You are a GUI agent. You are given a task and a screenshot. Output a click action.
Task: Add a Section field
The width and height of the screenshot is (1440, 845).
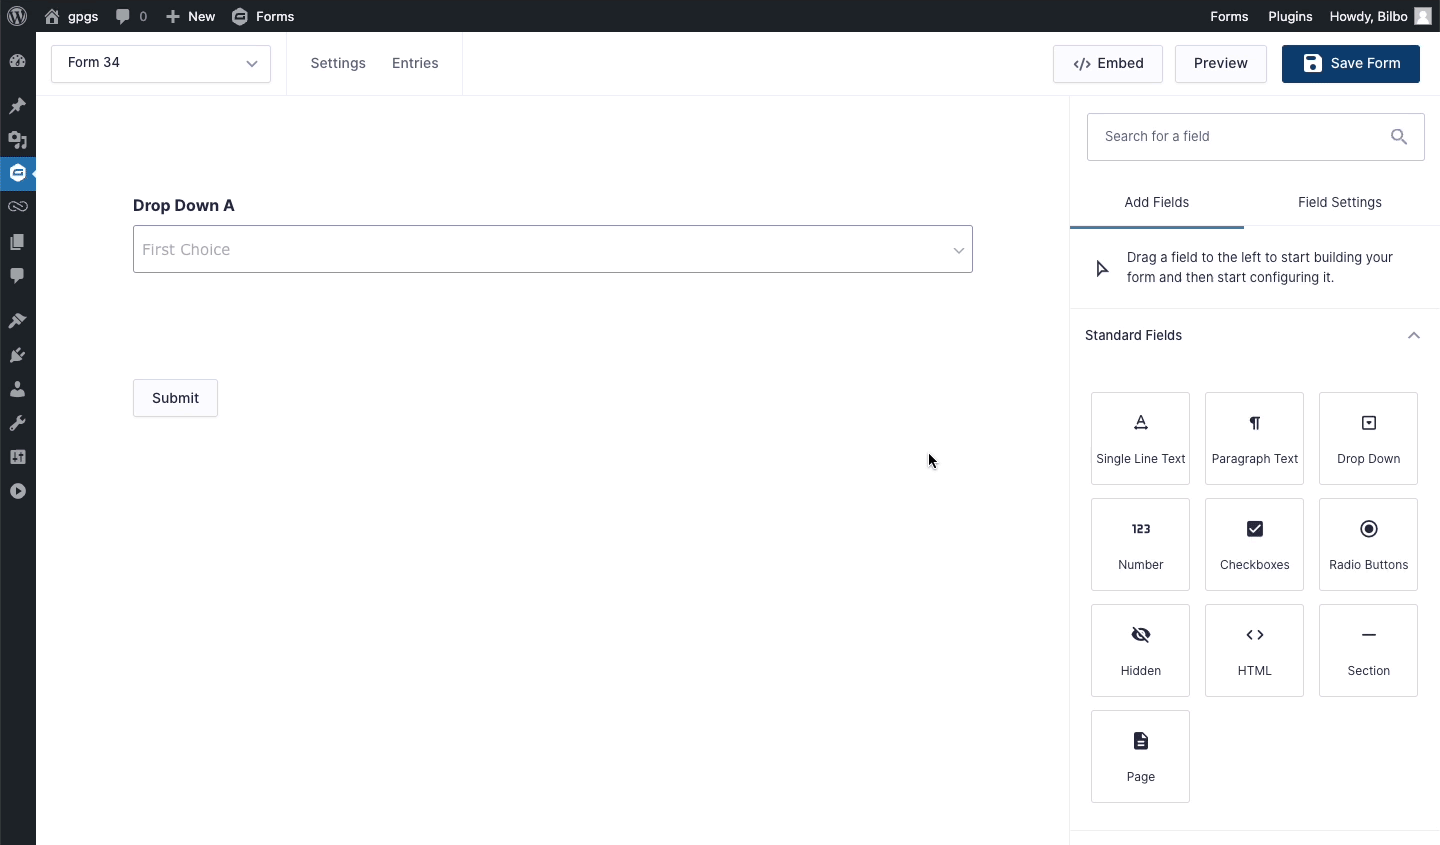click(1369, 651)
